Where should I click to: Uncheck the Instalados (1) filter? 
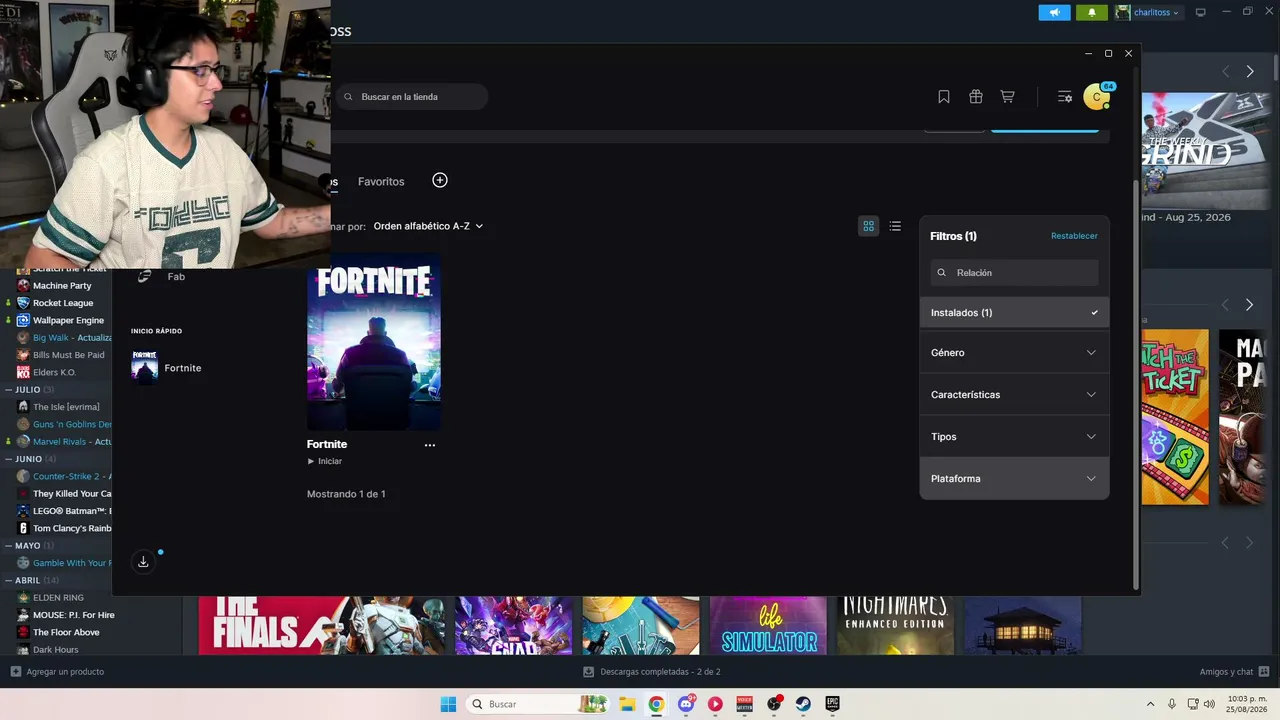(x=1014, y=313)
